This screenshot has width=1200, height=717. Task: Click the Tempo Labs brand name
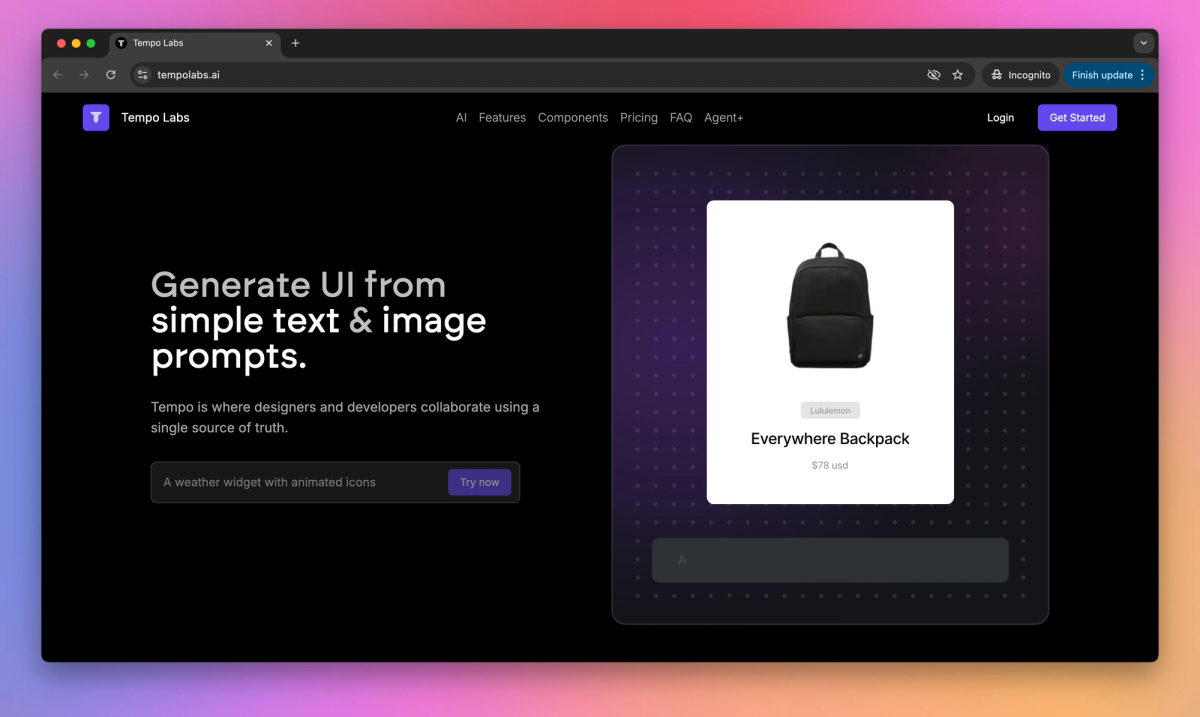pos(155,118)
